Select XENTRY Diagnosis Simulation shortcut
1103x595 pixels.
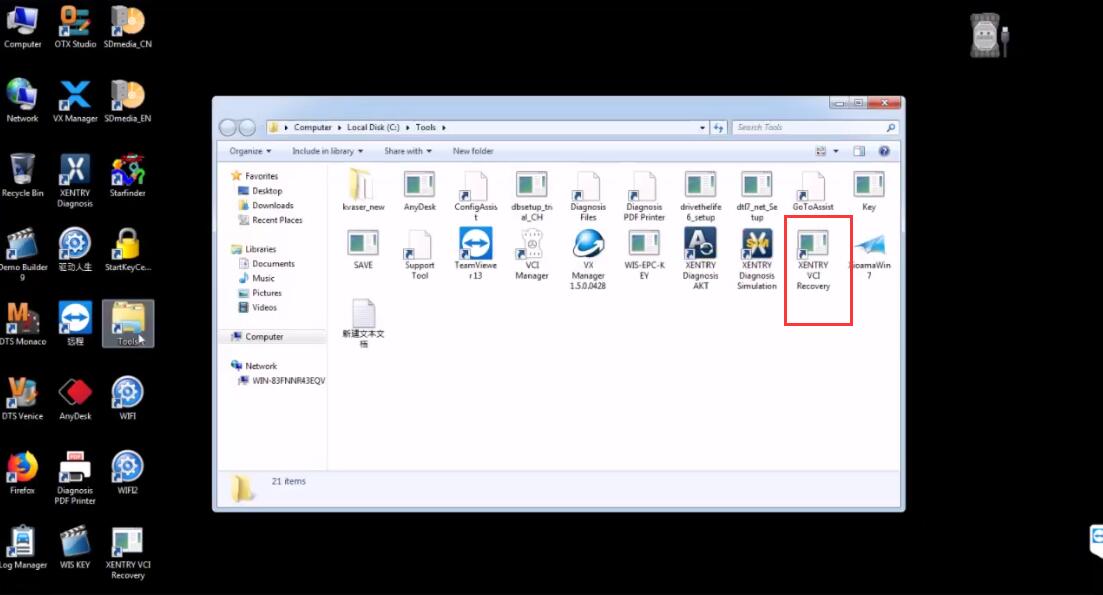tap(757, 259)
